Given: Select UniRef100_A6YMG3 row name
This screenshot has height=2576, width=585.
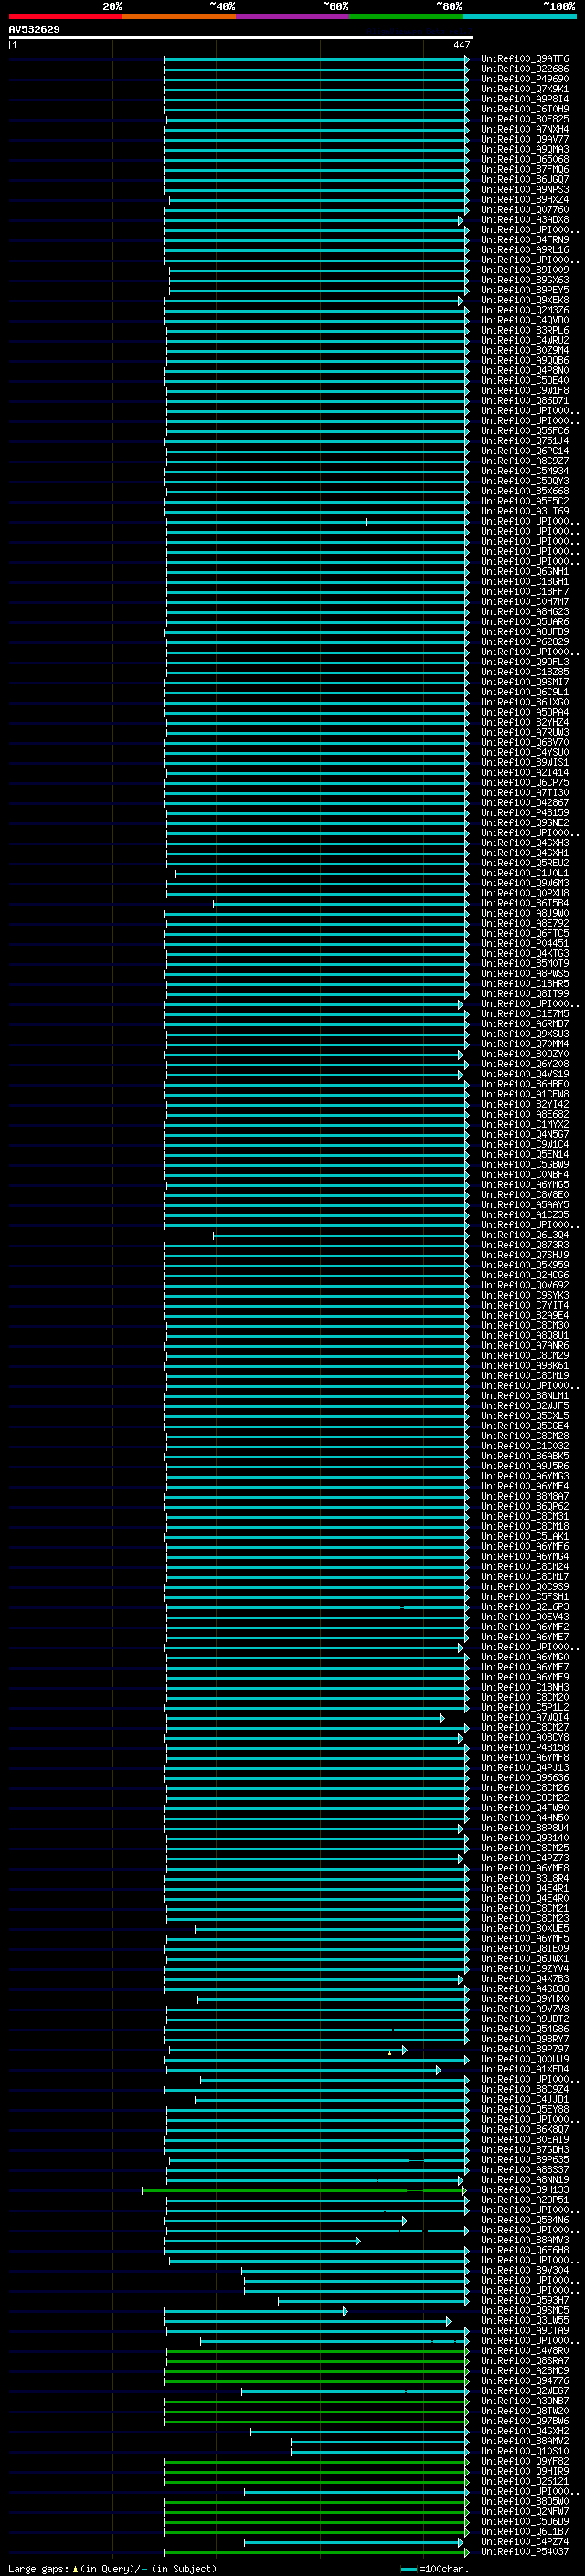Looking at the screenshot, I should click(525, 1476).
